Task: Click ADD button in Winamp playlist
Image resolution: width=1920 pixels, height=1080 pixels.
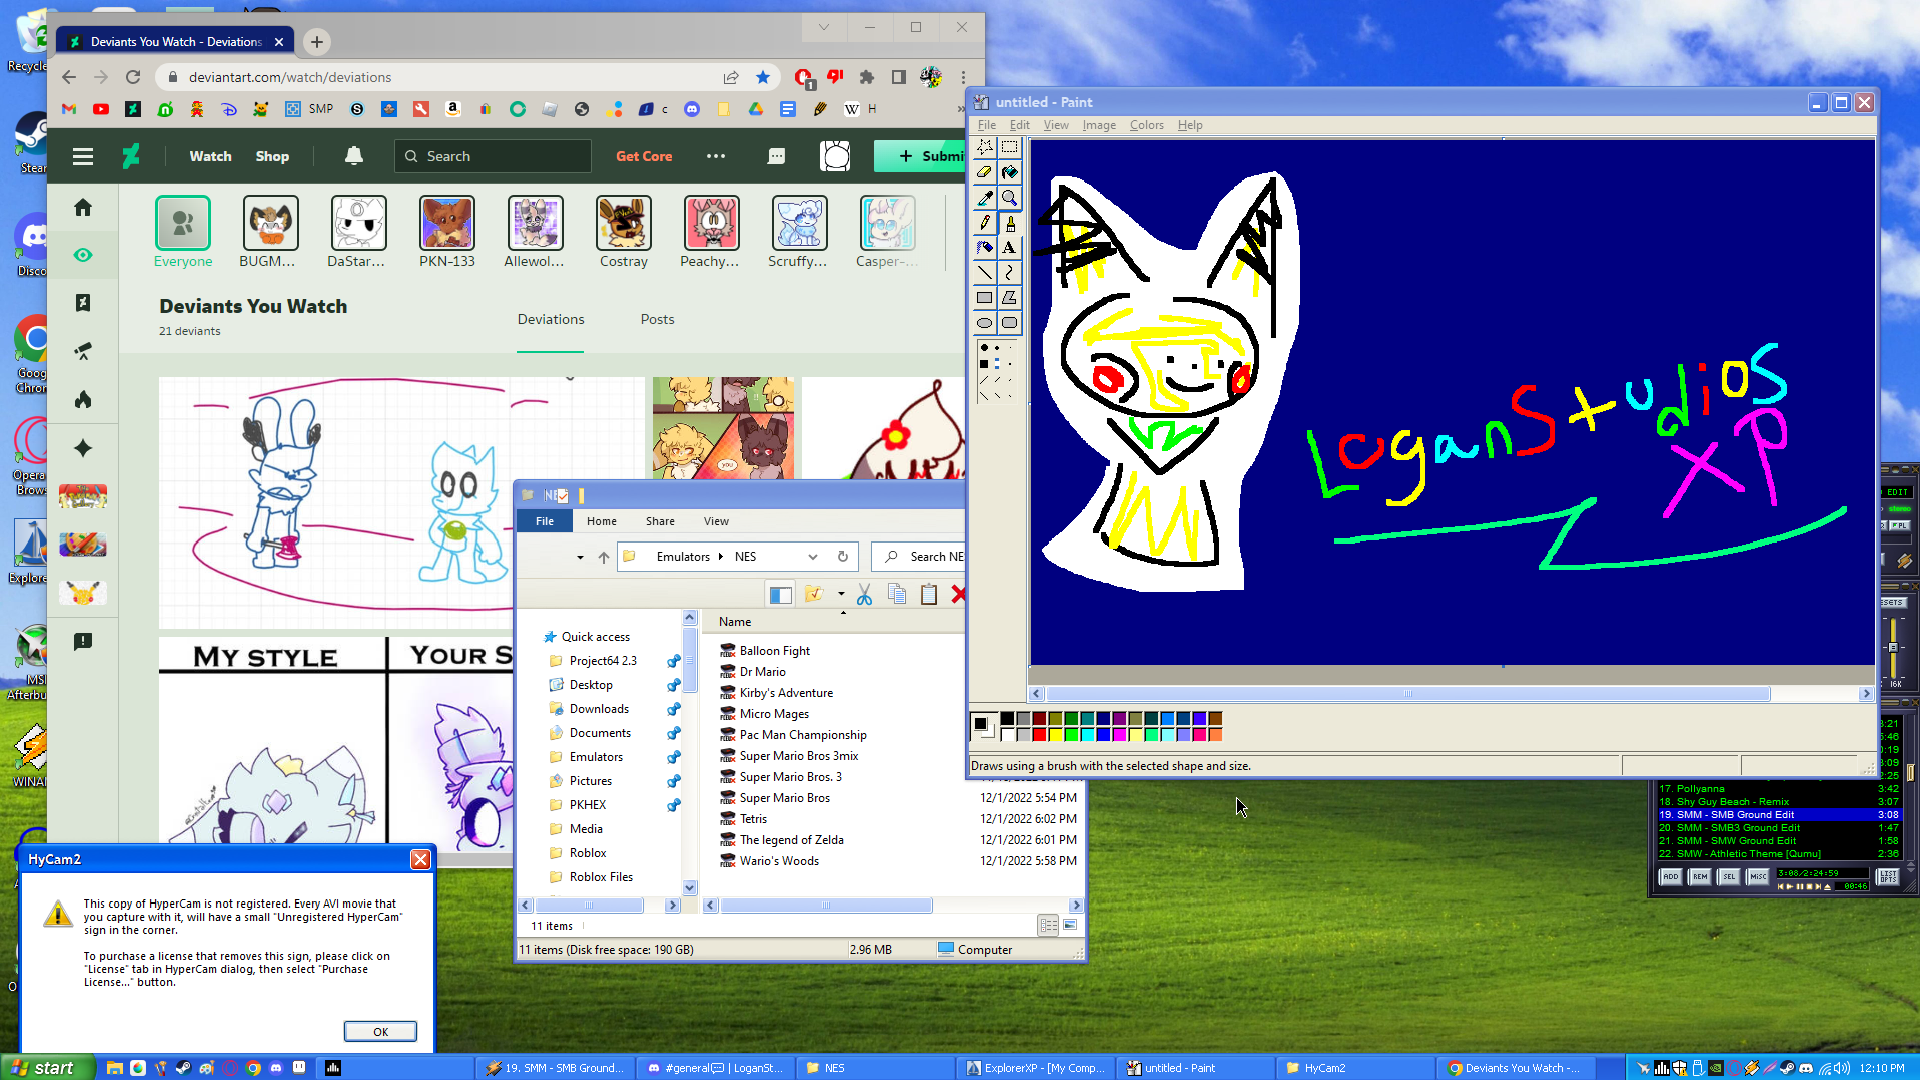Action: pyautogui.click(x=1671, y=877)
